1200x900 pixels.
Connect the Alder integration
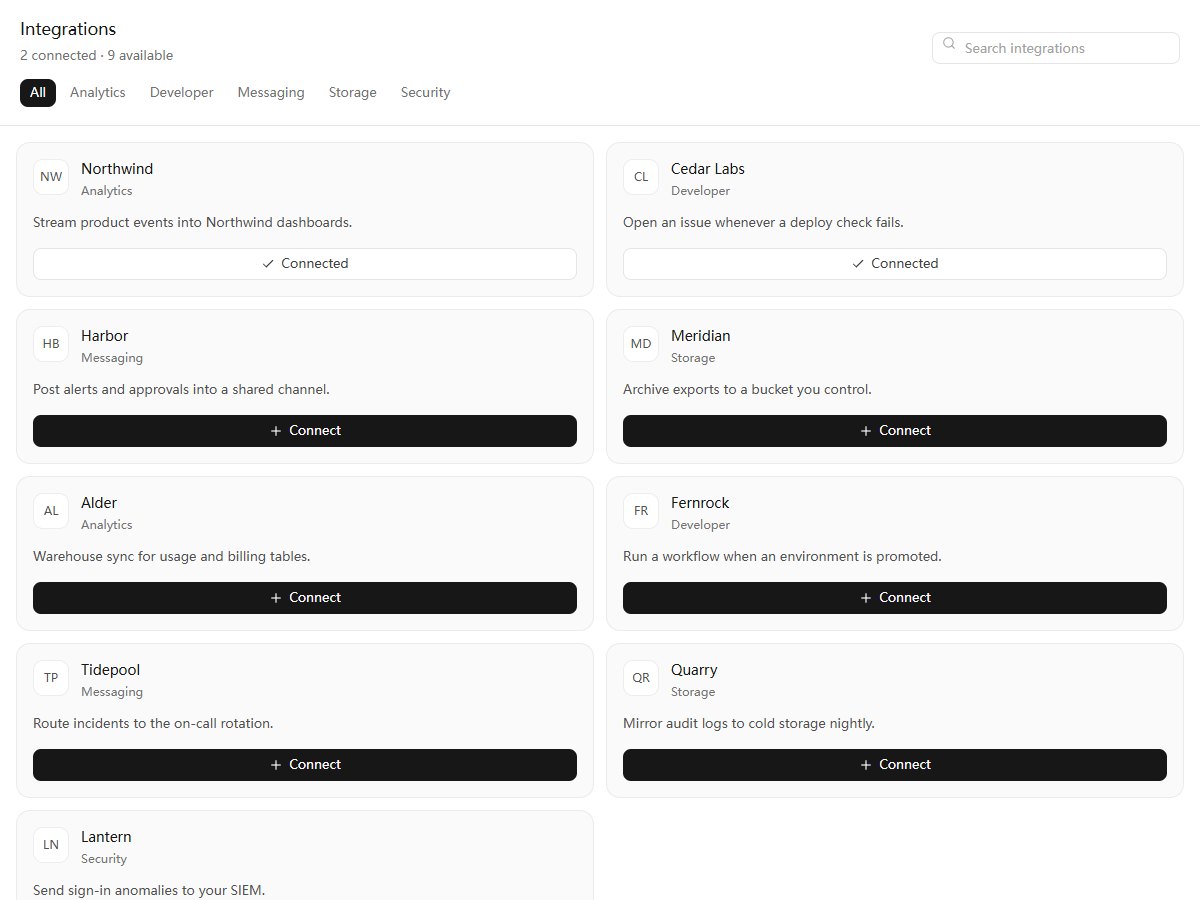click(305, 598)
